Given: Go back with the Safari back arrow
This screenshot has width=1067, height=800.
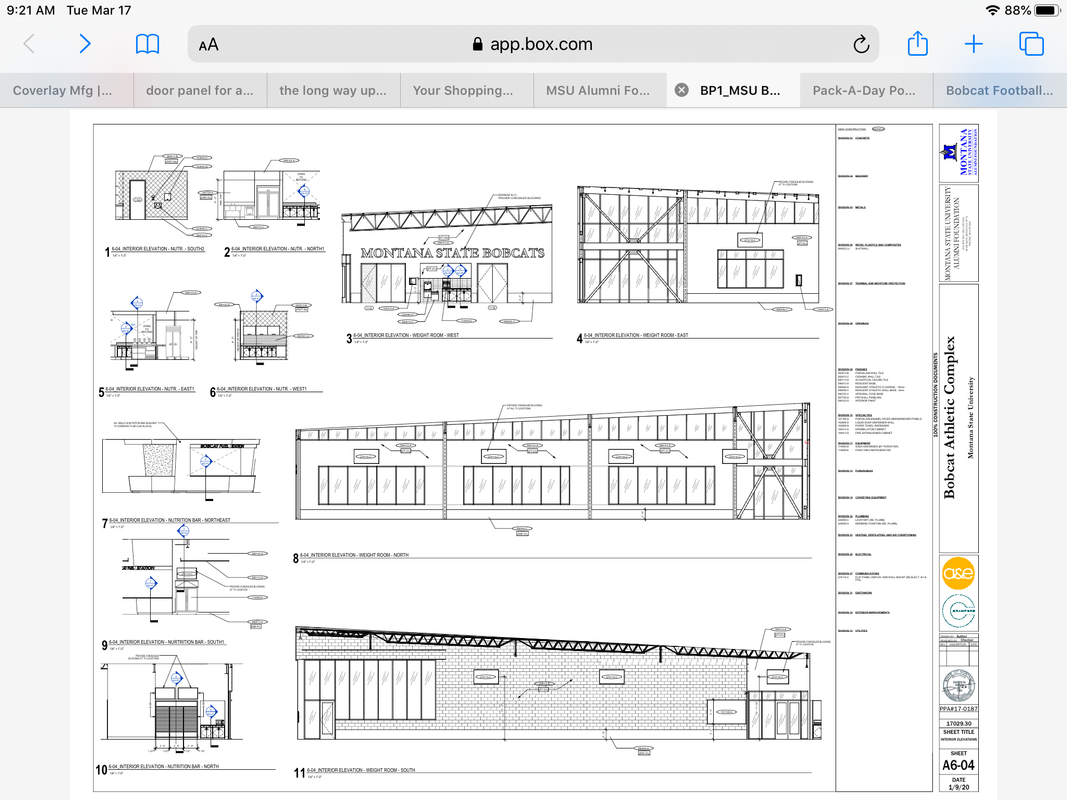Looking at the screenshot, I should click(x=29, y=44).
